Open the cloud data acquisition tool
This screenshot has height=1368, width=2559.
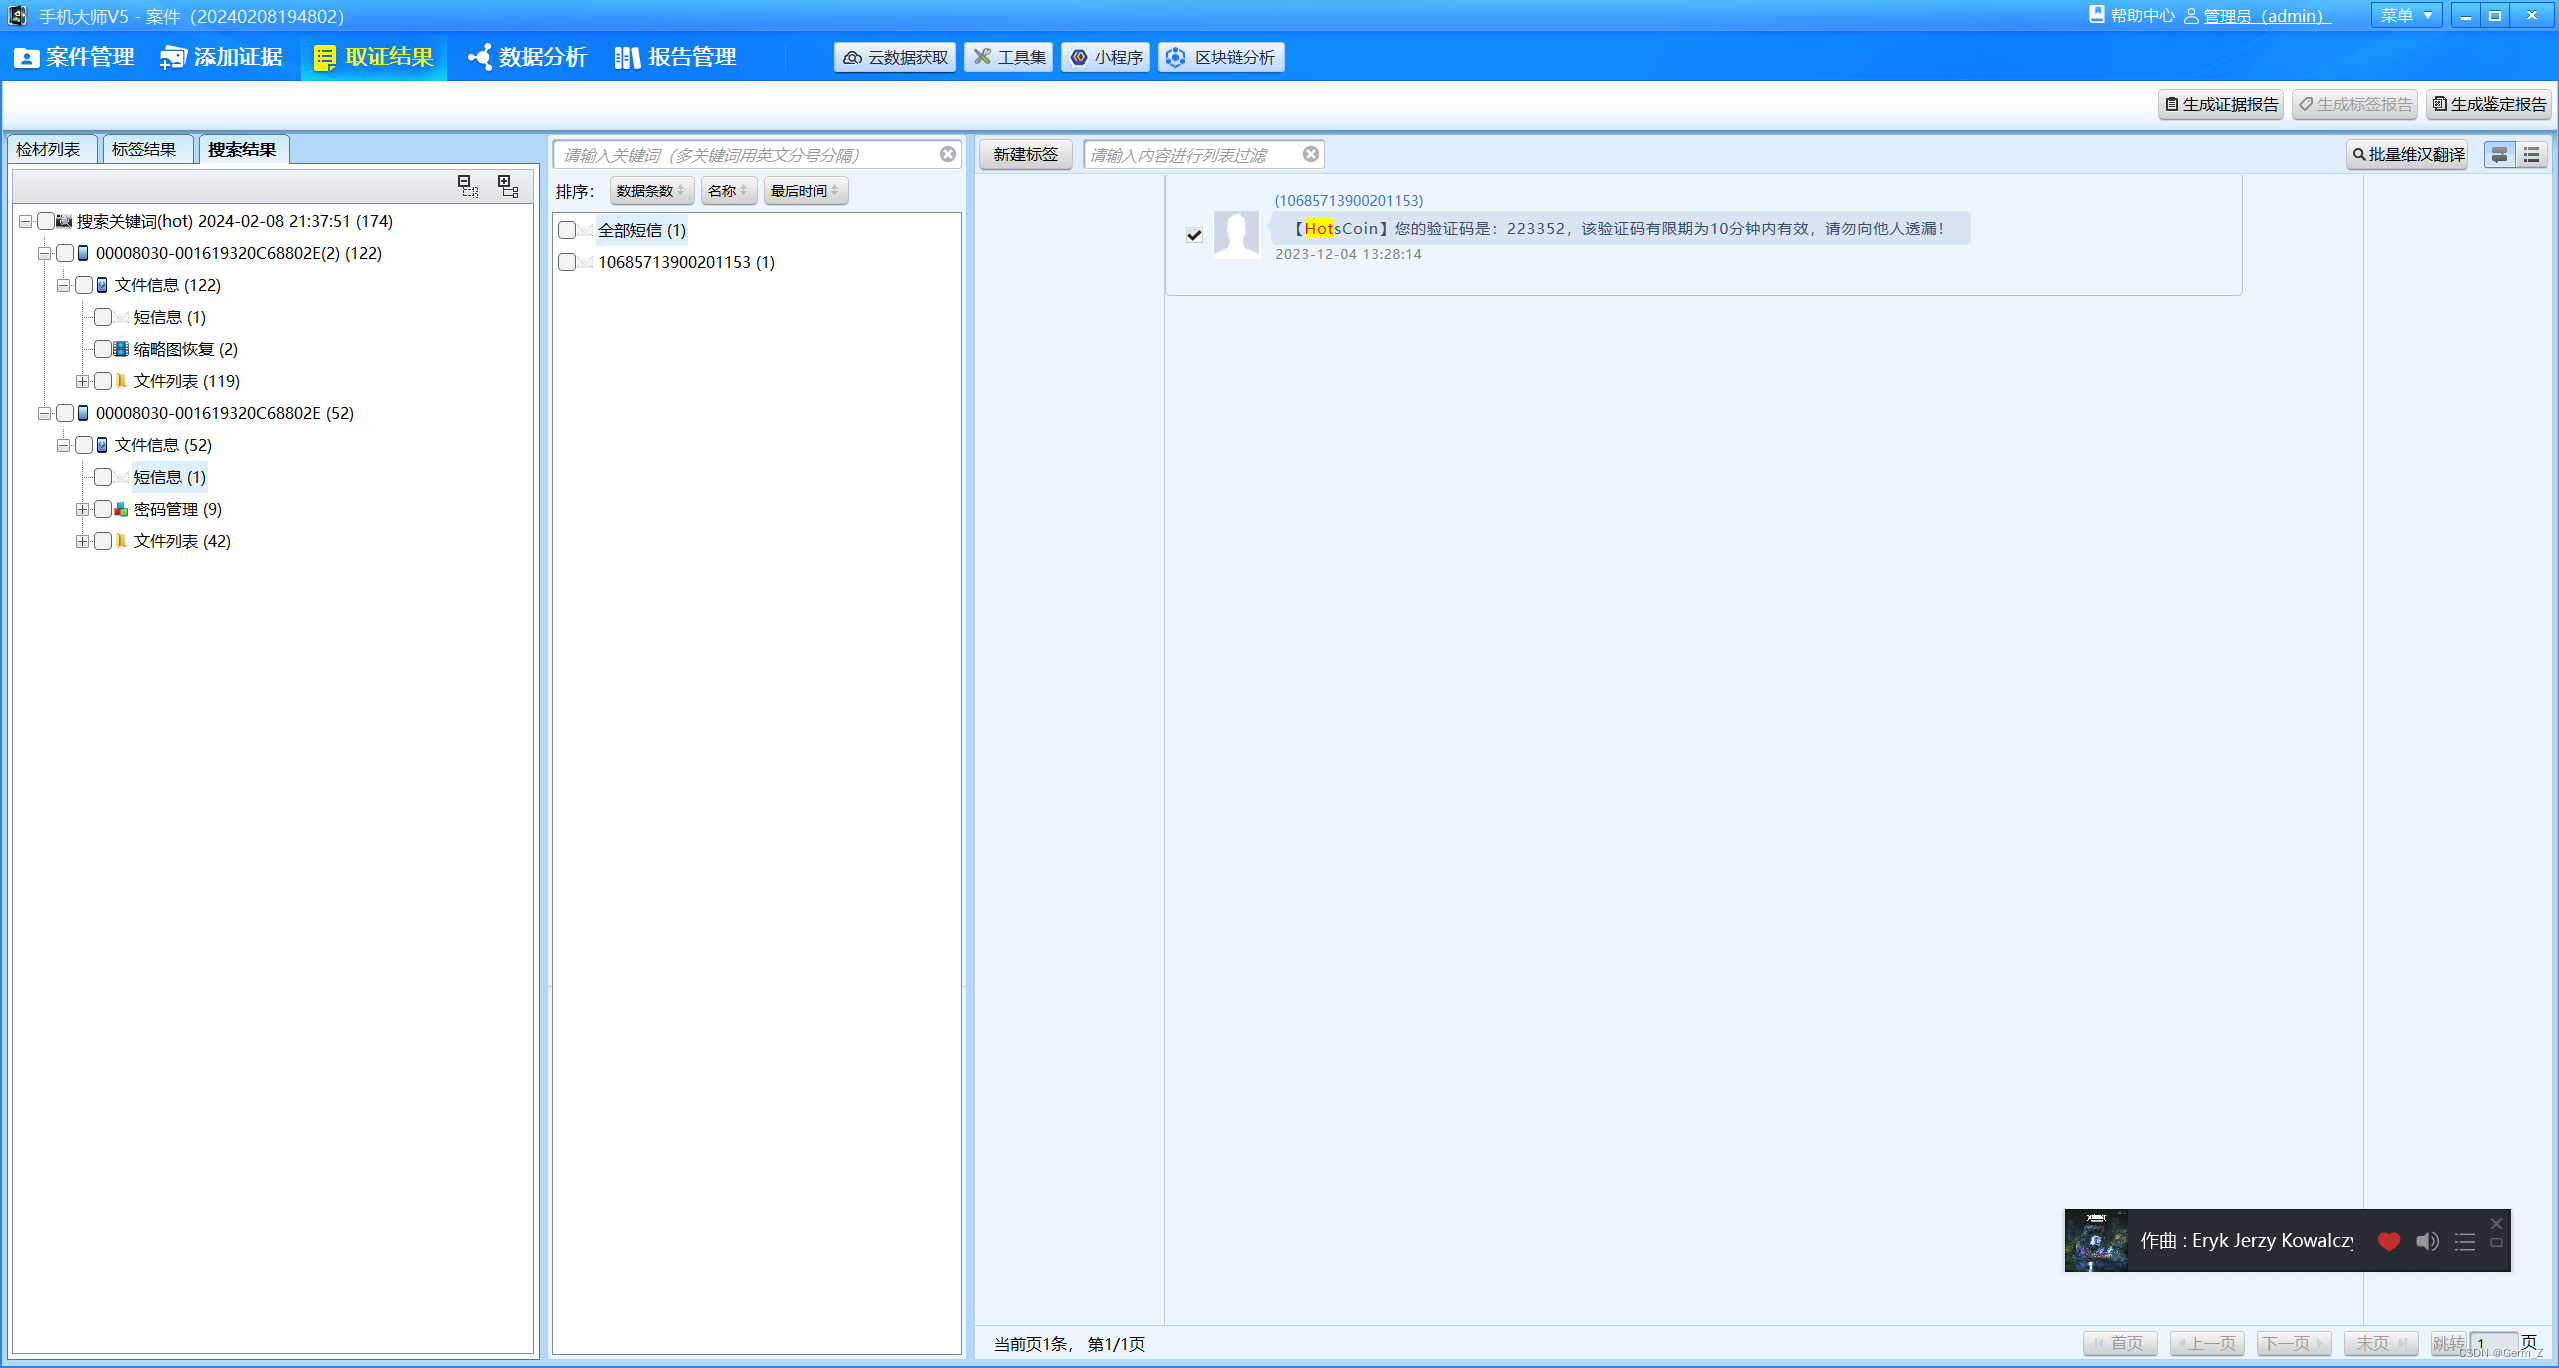coord(895,57)
